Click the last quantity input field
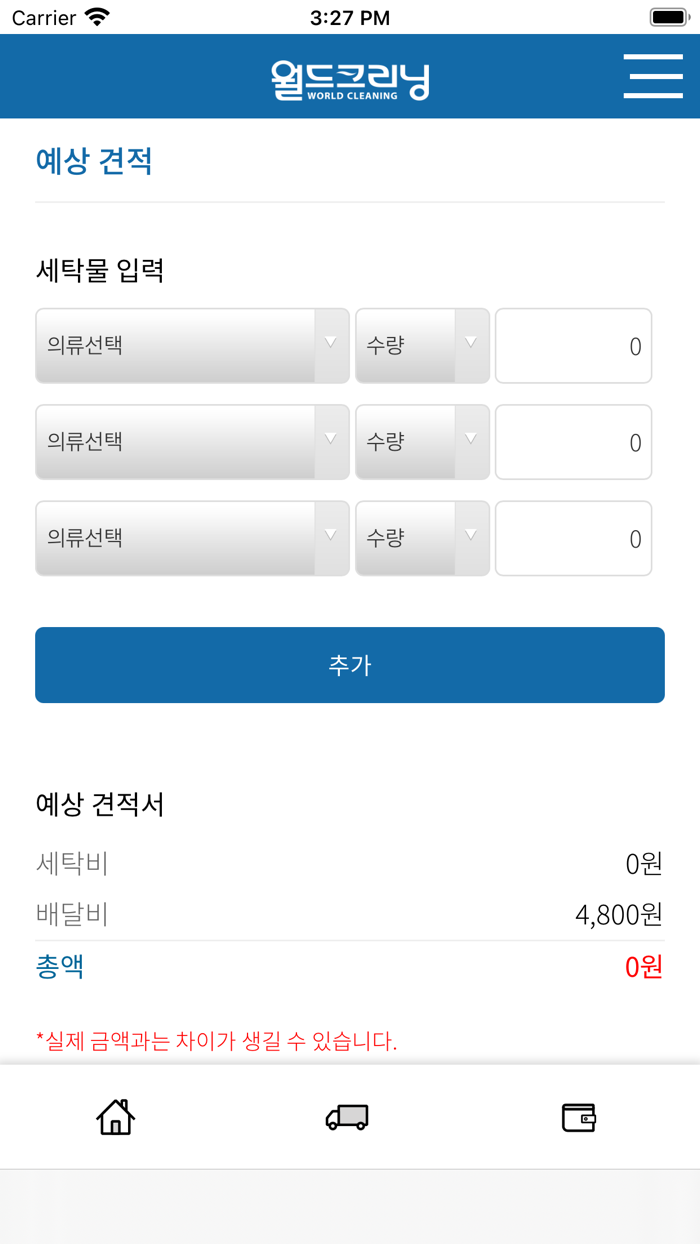 click(x=573, y=538)
